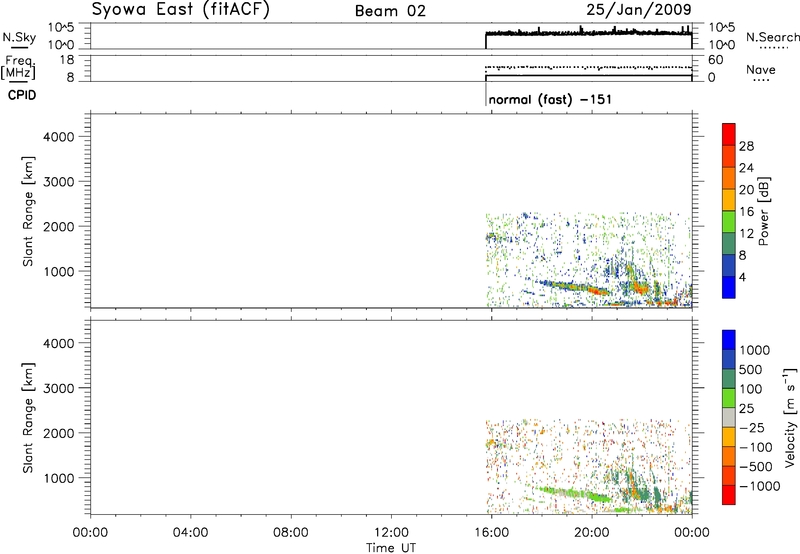The image size is (800, 554).
Task: Click the "4000" range tick in Power panel
Action: point(59,137)
